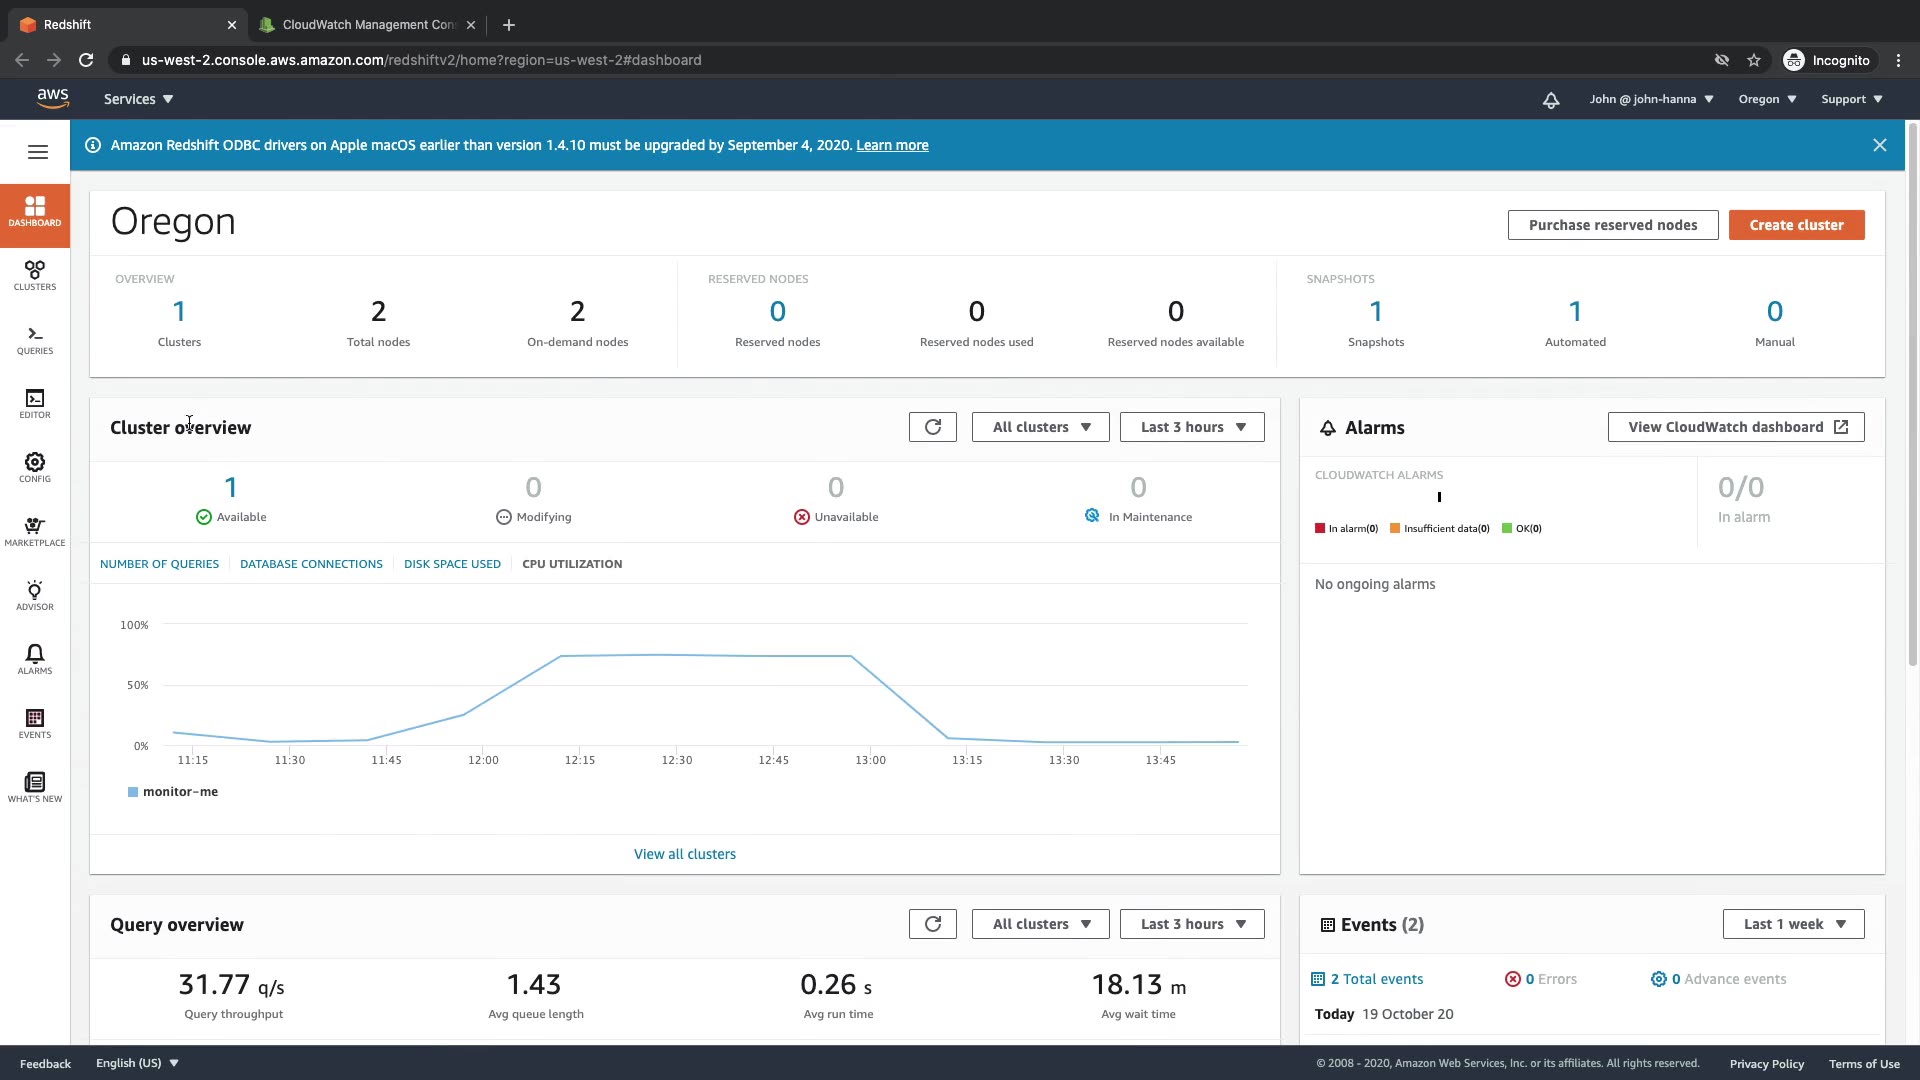Open the query Editor sidebar icon
Screen dimensions: 1920x1080
pyautogui.click(x=35, y=403)
